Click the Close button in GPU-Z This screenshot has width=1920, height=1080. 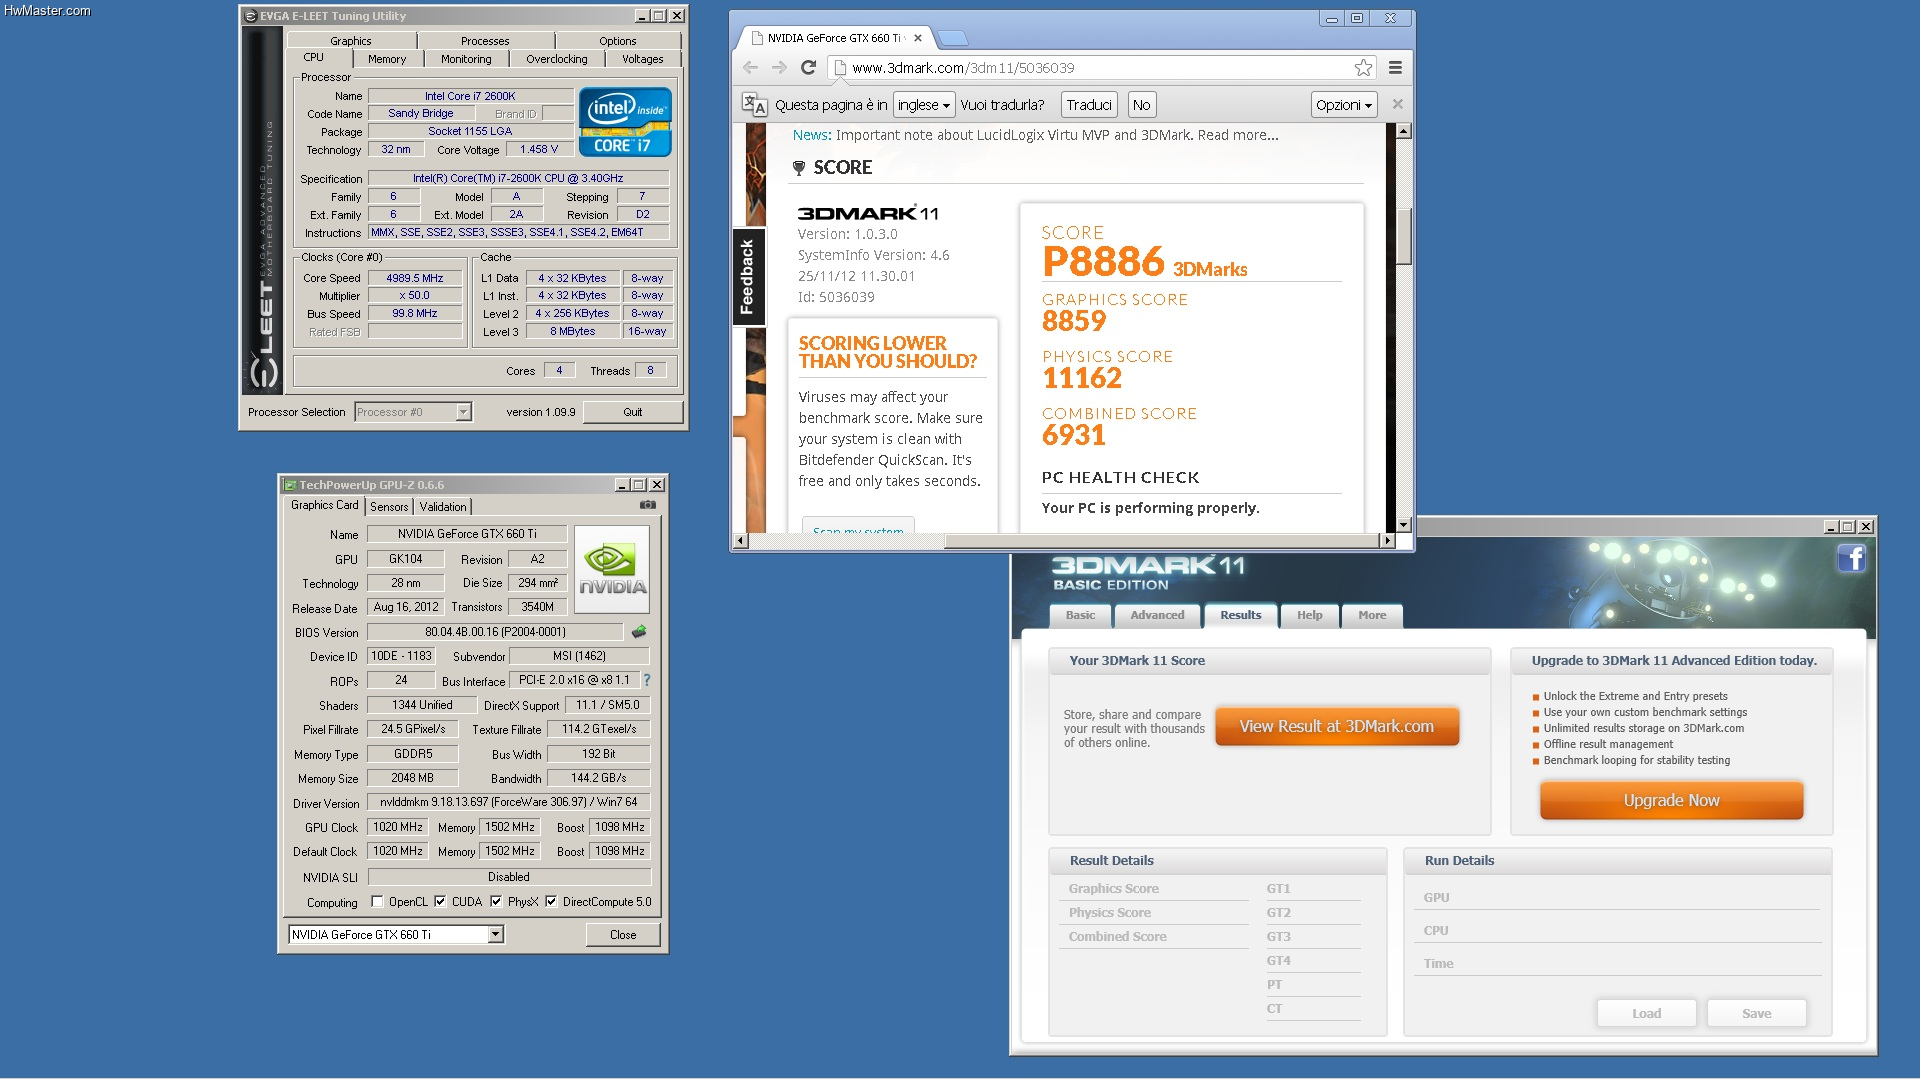pyautogui.click(x=623, y=935)
